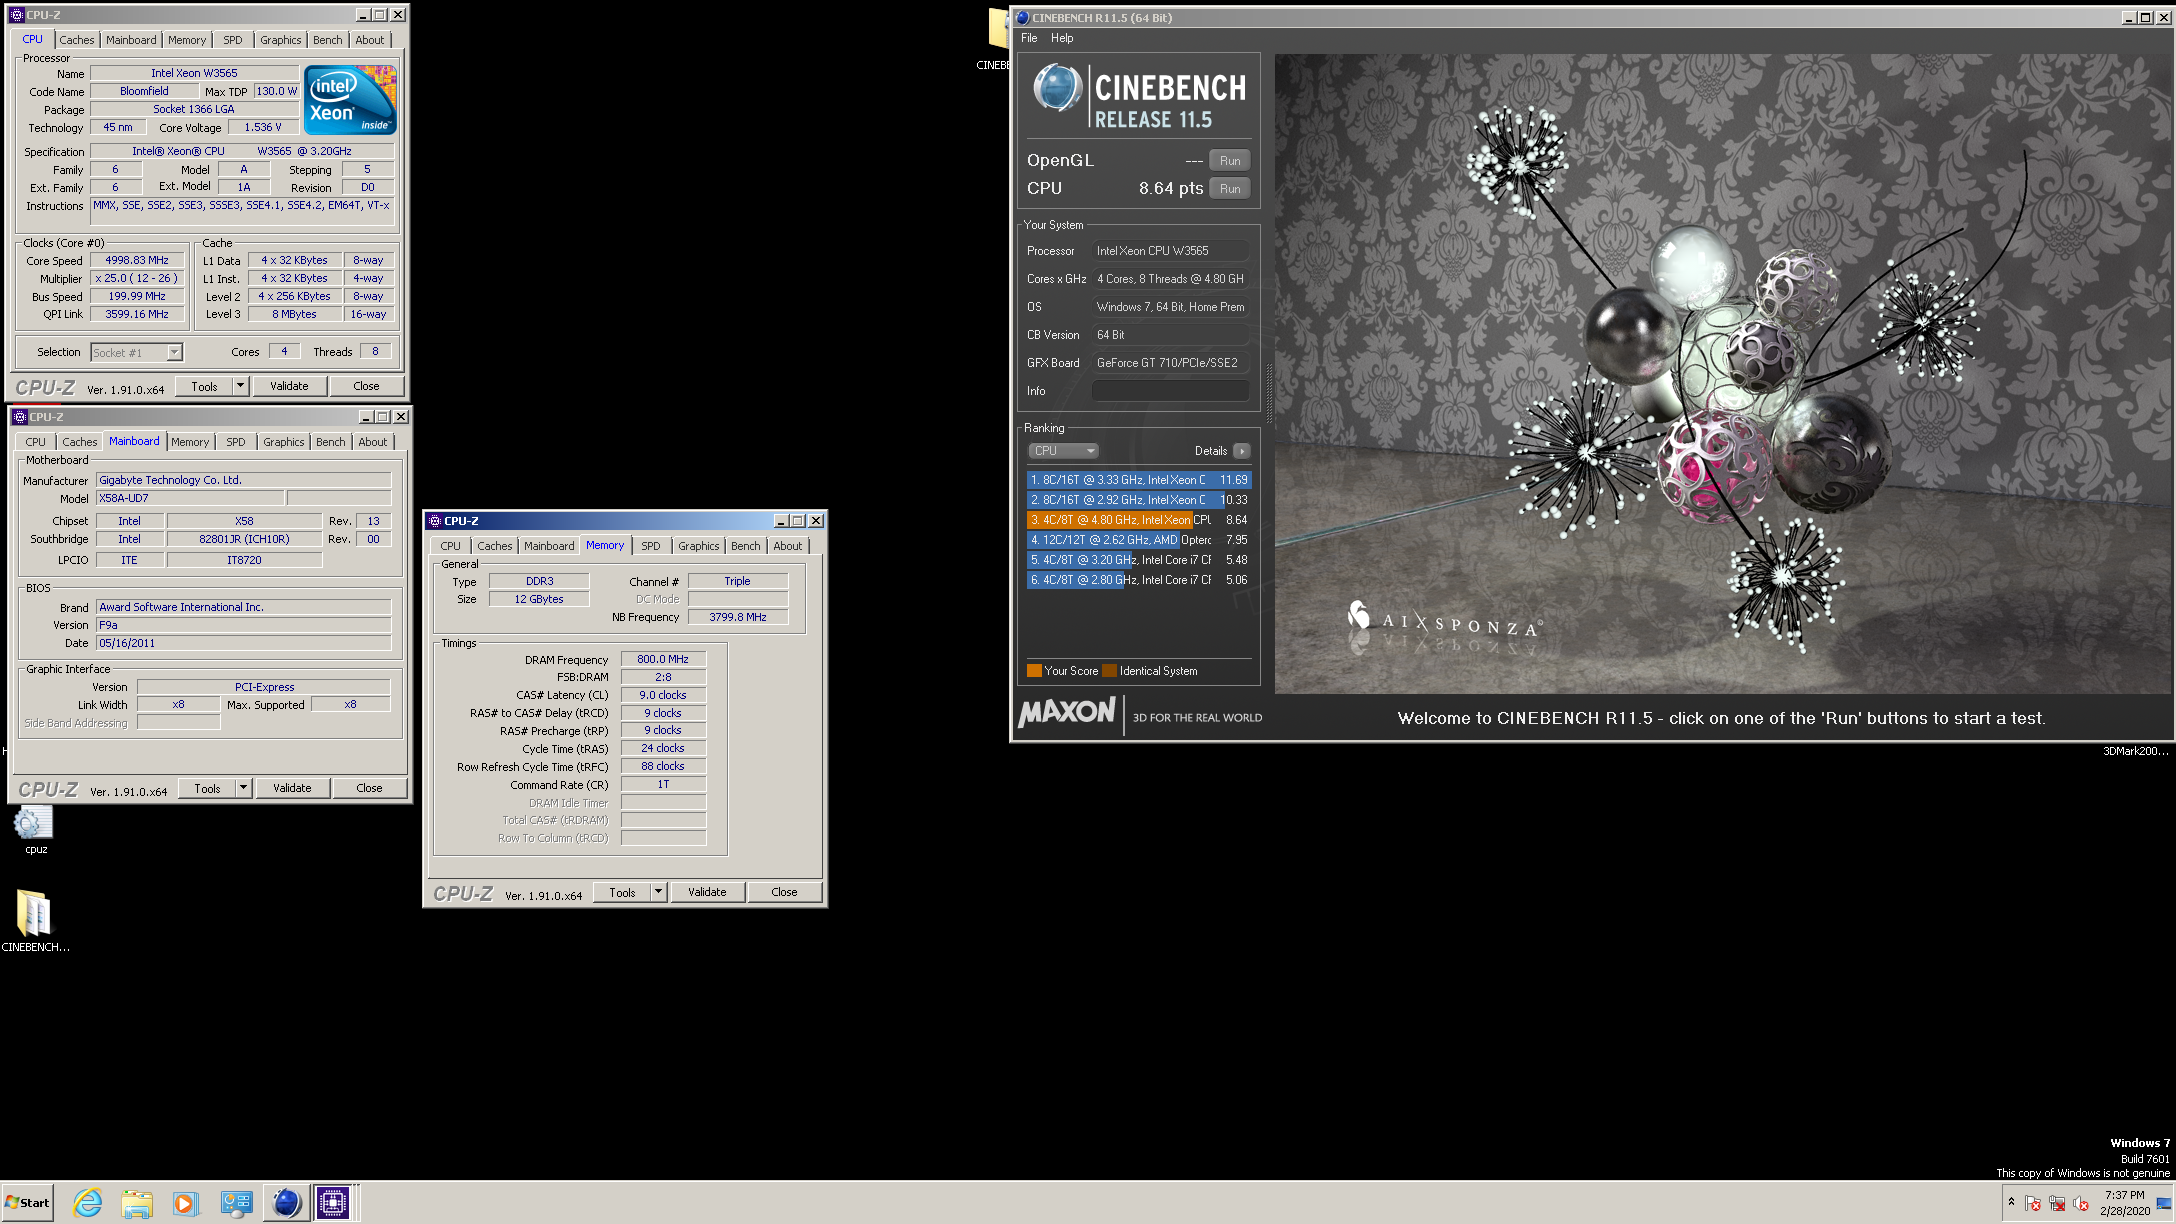Click the 3DMark200... desktop label
This screenshot has height=1224, width=2176.
(x=2136, y=751)
